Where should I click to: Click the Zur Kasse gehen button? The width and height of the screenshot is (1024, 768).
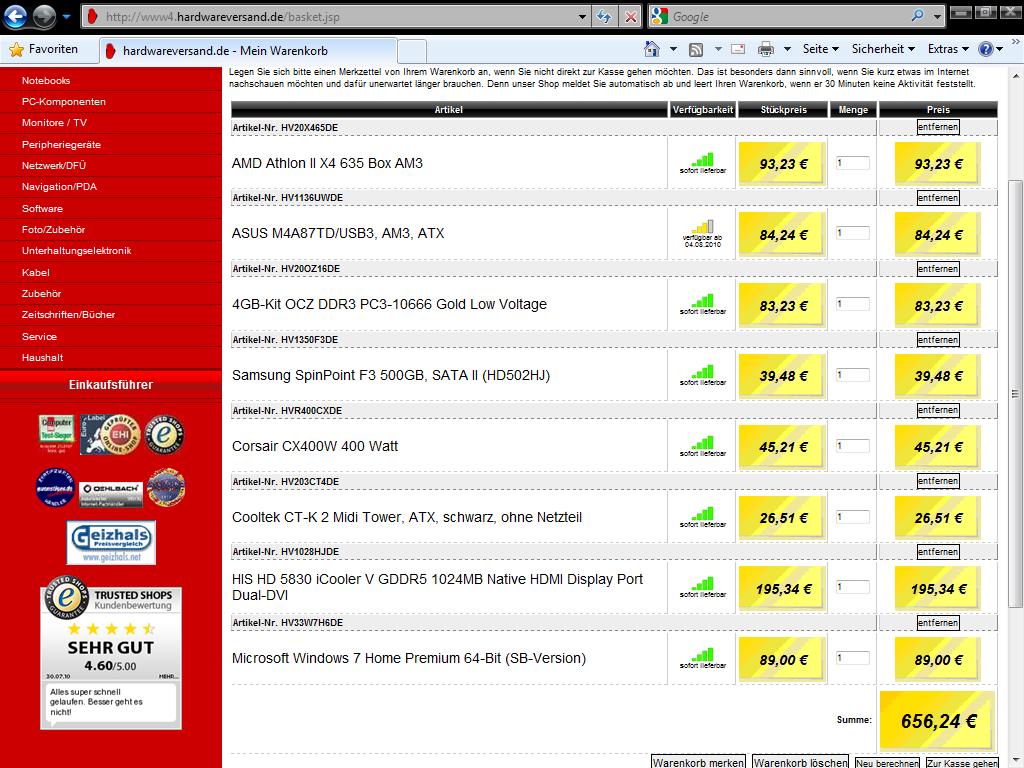click(x=962, y=762)
